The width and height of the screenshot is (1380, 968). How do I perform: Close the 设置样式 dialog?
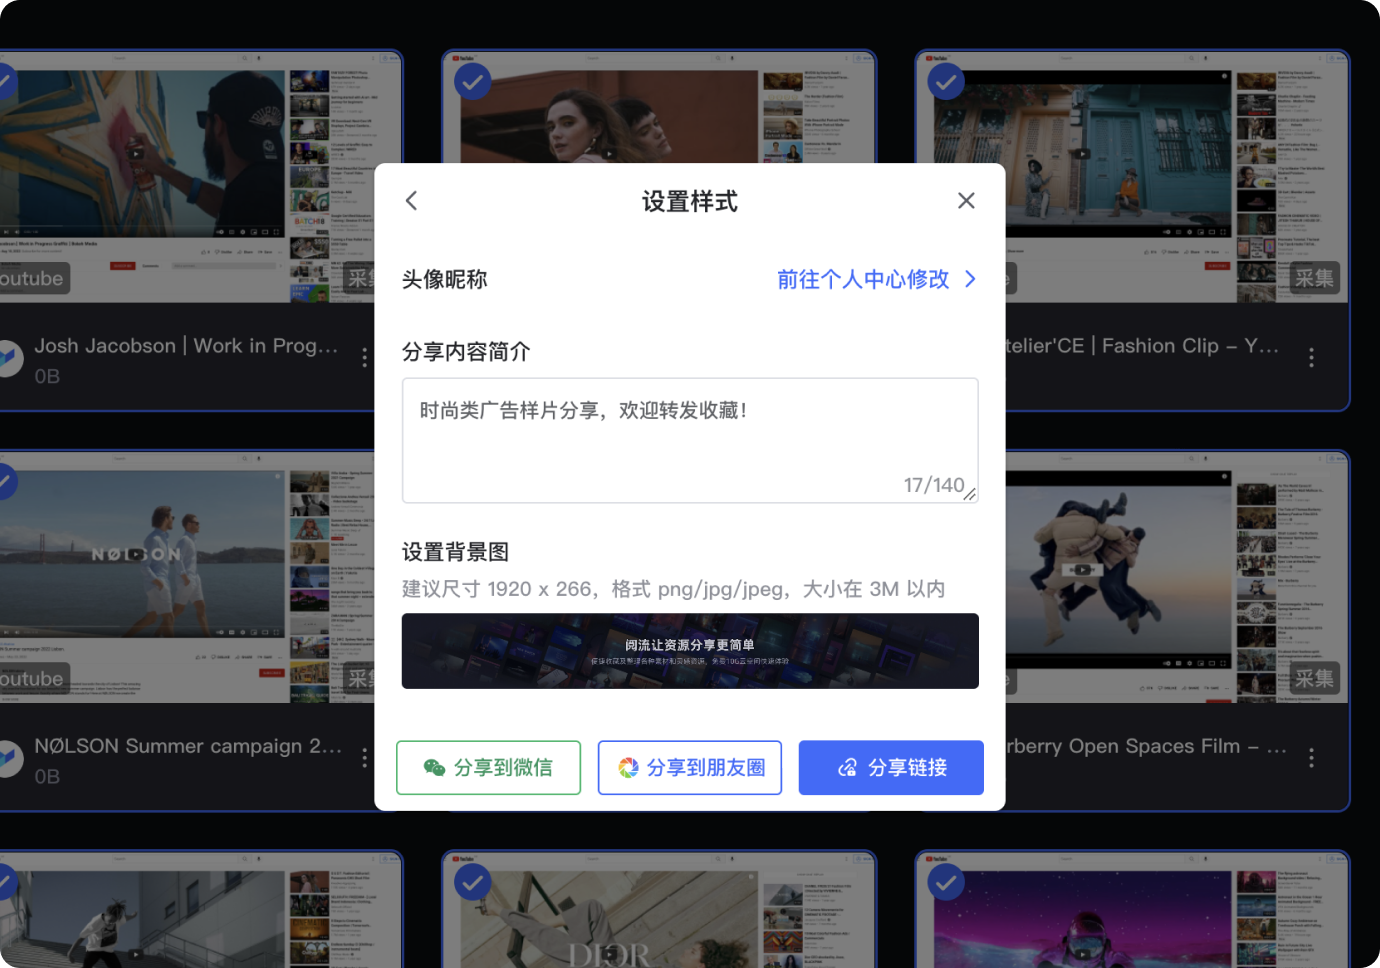(966, 201)
